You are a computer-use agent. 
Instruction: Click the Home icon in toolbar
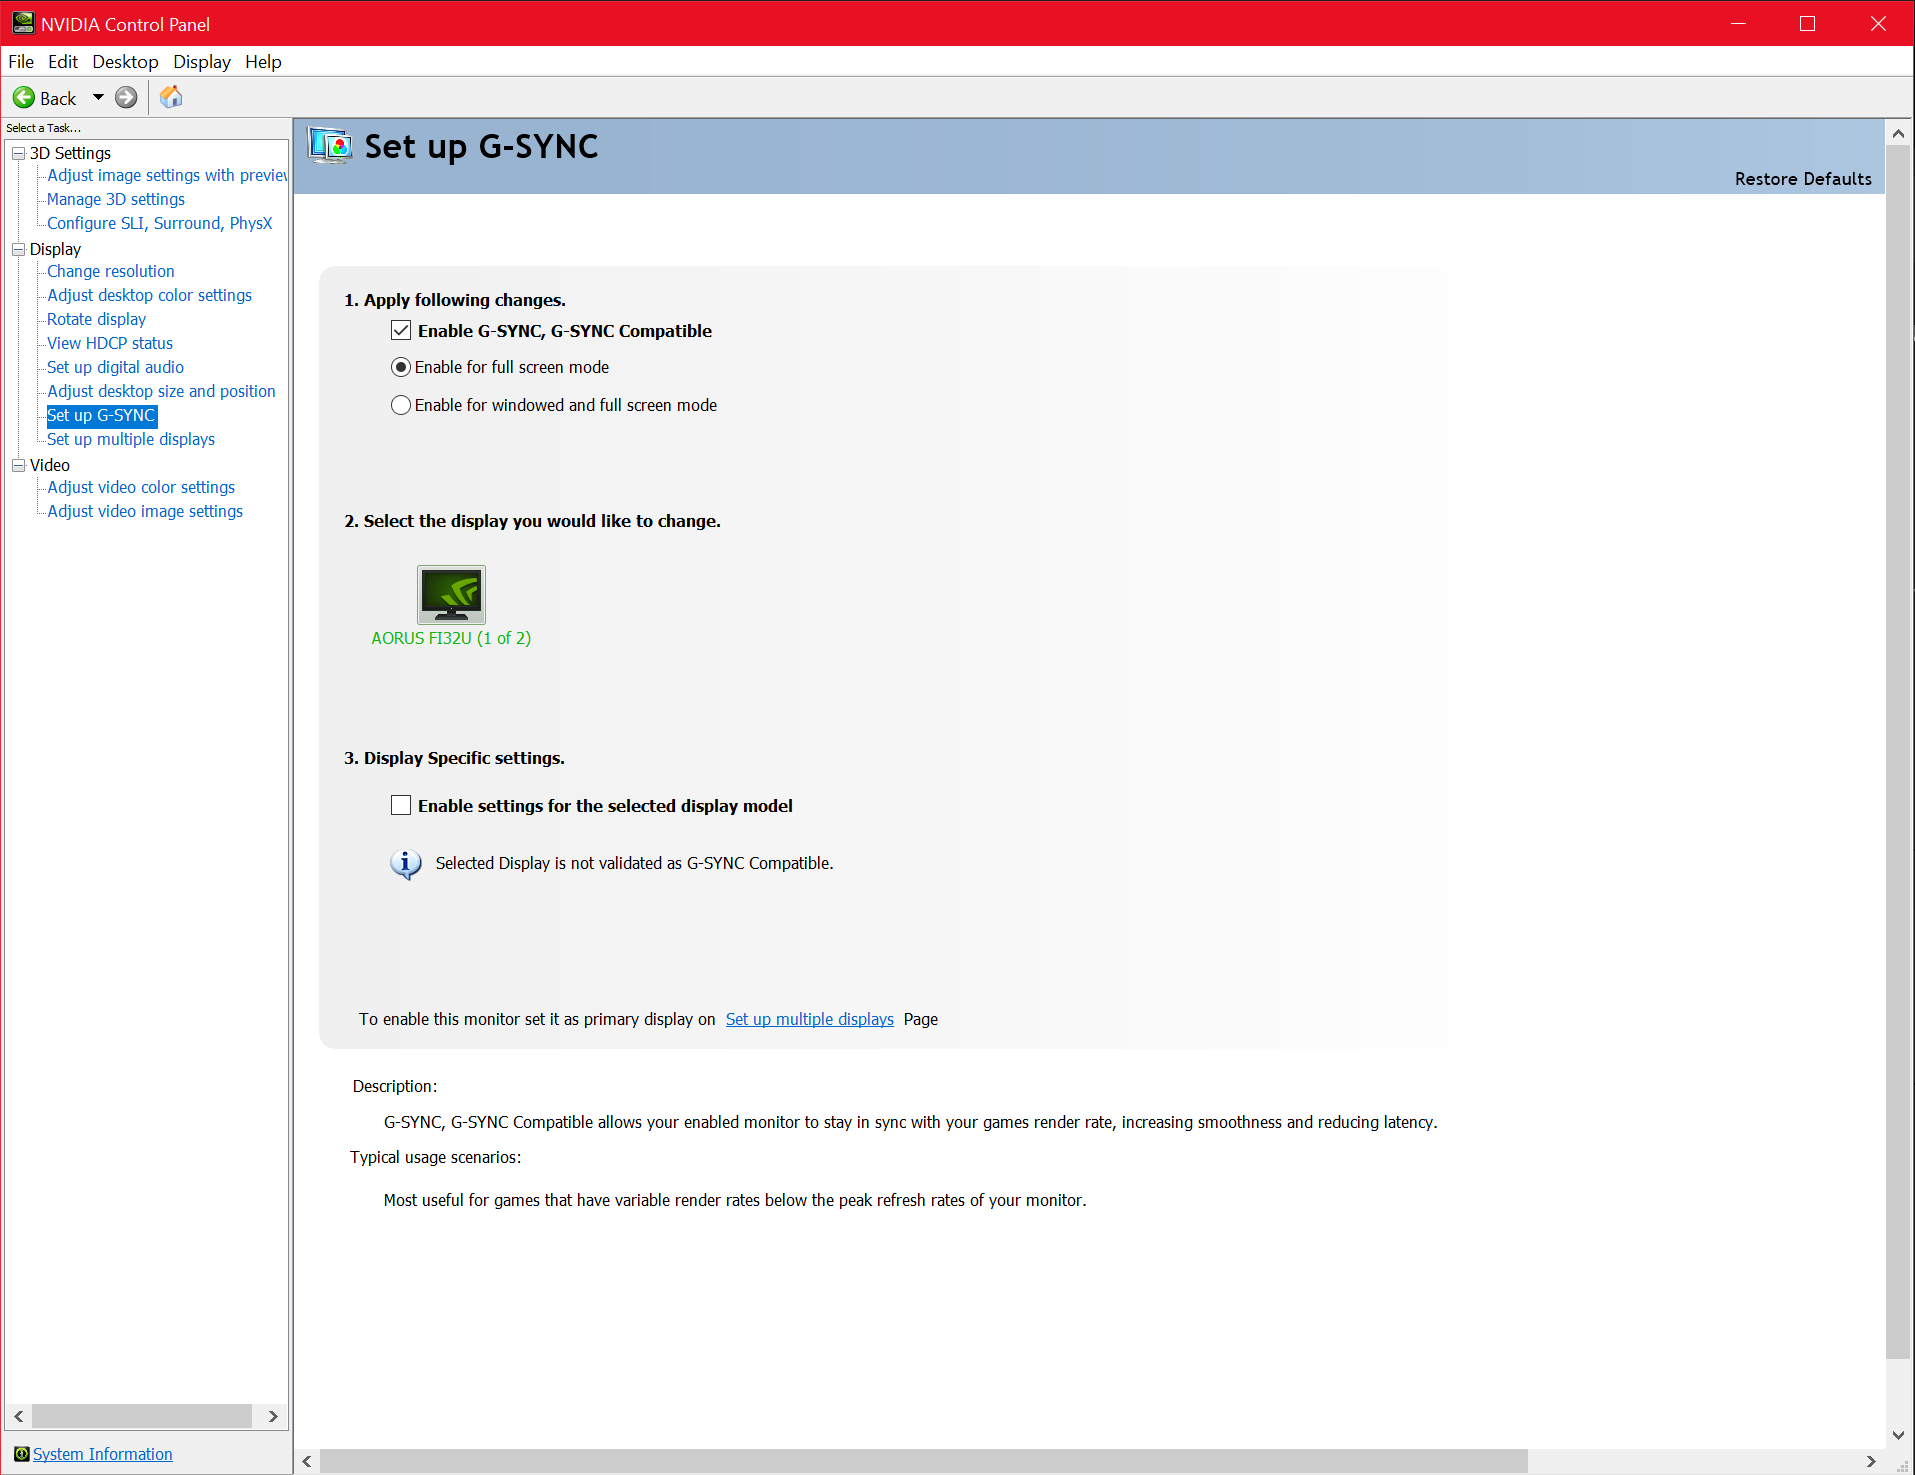tap(171, 97)
